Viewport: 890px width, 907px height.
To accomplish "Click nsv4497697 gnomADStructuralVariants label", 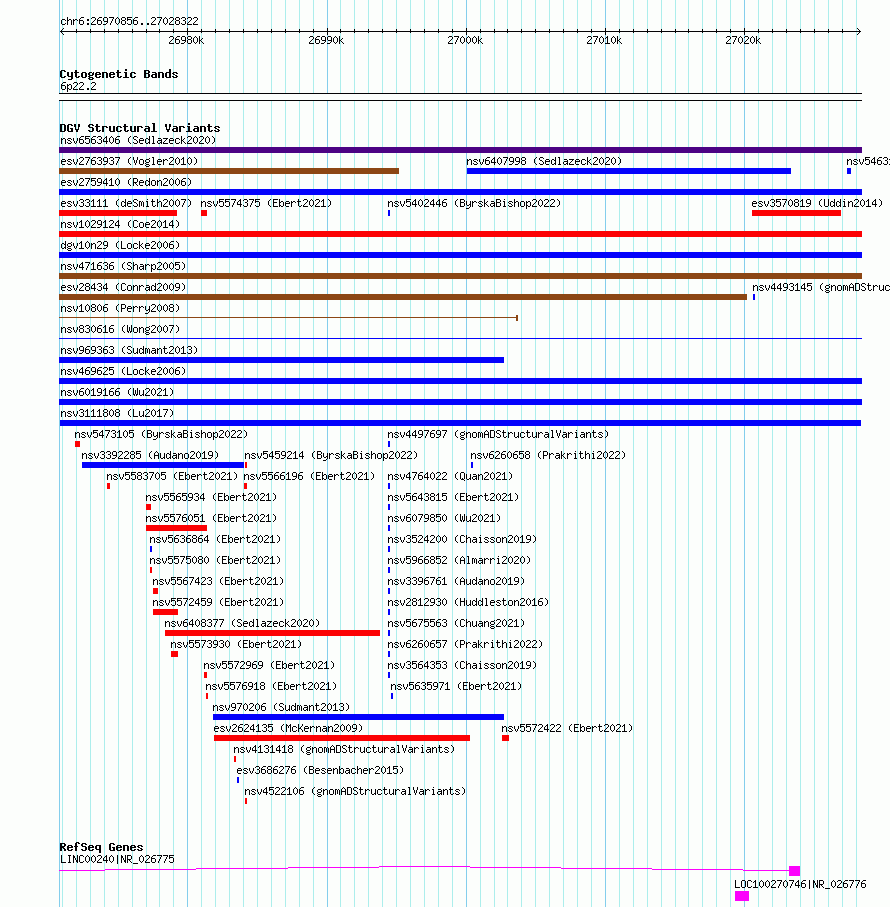I will [x=498, y=434].
